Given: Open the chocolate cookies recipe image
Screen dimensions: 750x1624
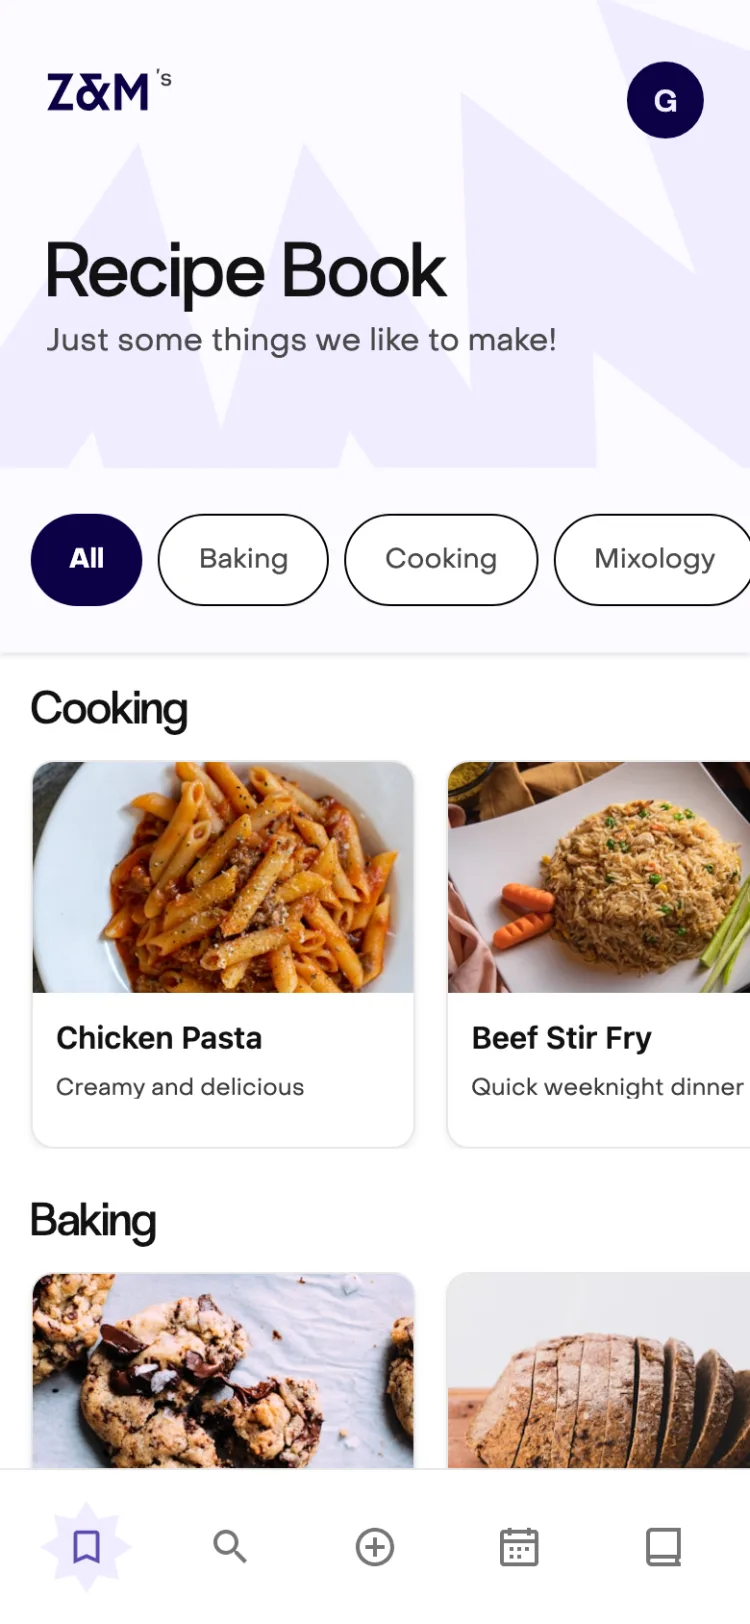Looking at the screenshot, I should coord(223,1370).
